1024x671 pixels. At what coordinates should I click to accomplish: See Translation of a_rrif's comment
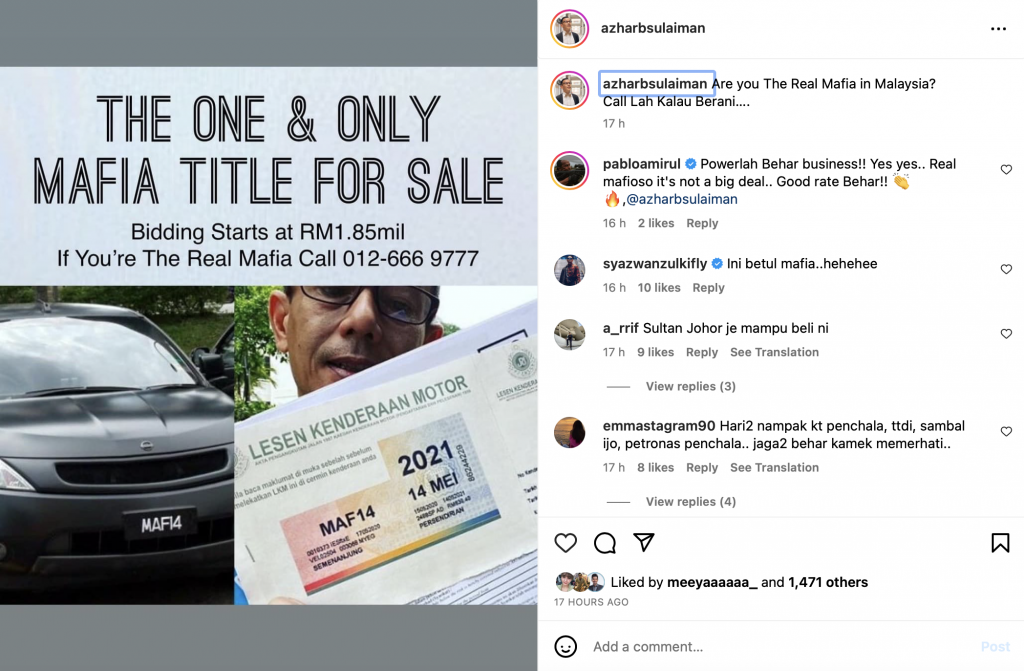click(x=774, y=352)
